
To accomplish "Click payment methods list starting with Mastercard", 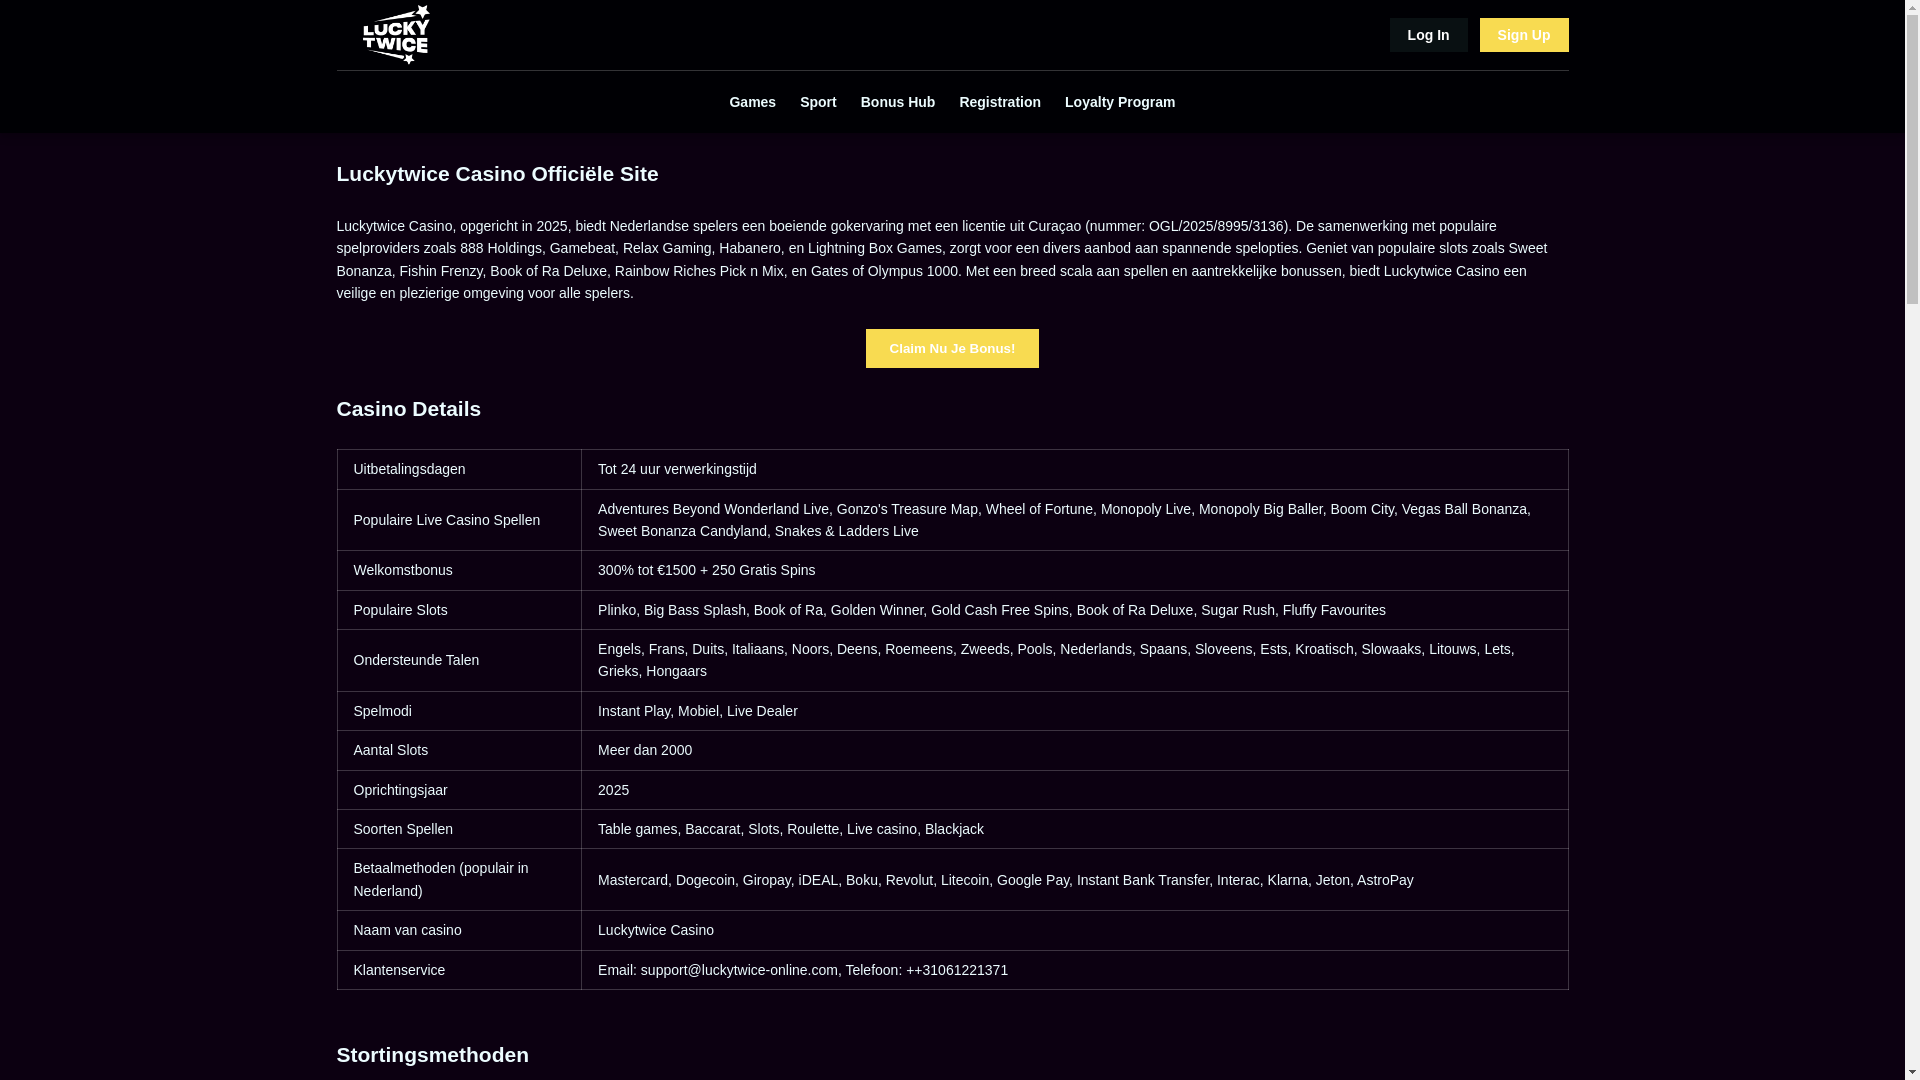I will pos(1074,879).
